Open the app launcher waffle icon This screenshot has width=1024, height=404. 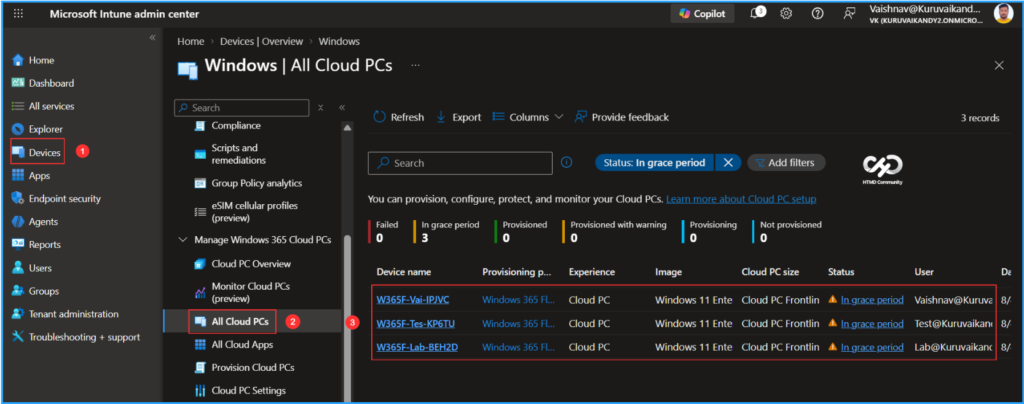pyautogui.click(x=18, y=14)
